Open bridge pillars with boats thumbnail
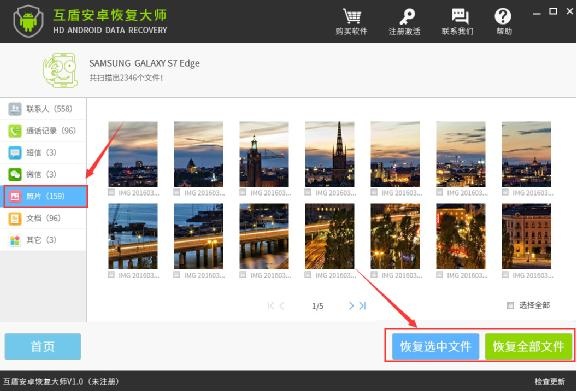Screen dimensions: 577x392 pyautogui.click(x=198, y=236)
